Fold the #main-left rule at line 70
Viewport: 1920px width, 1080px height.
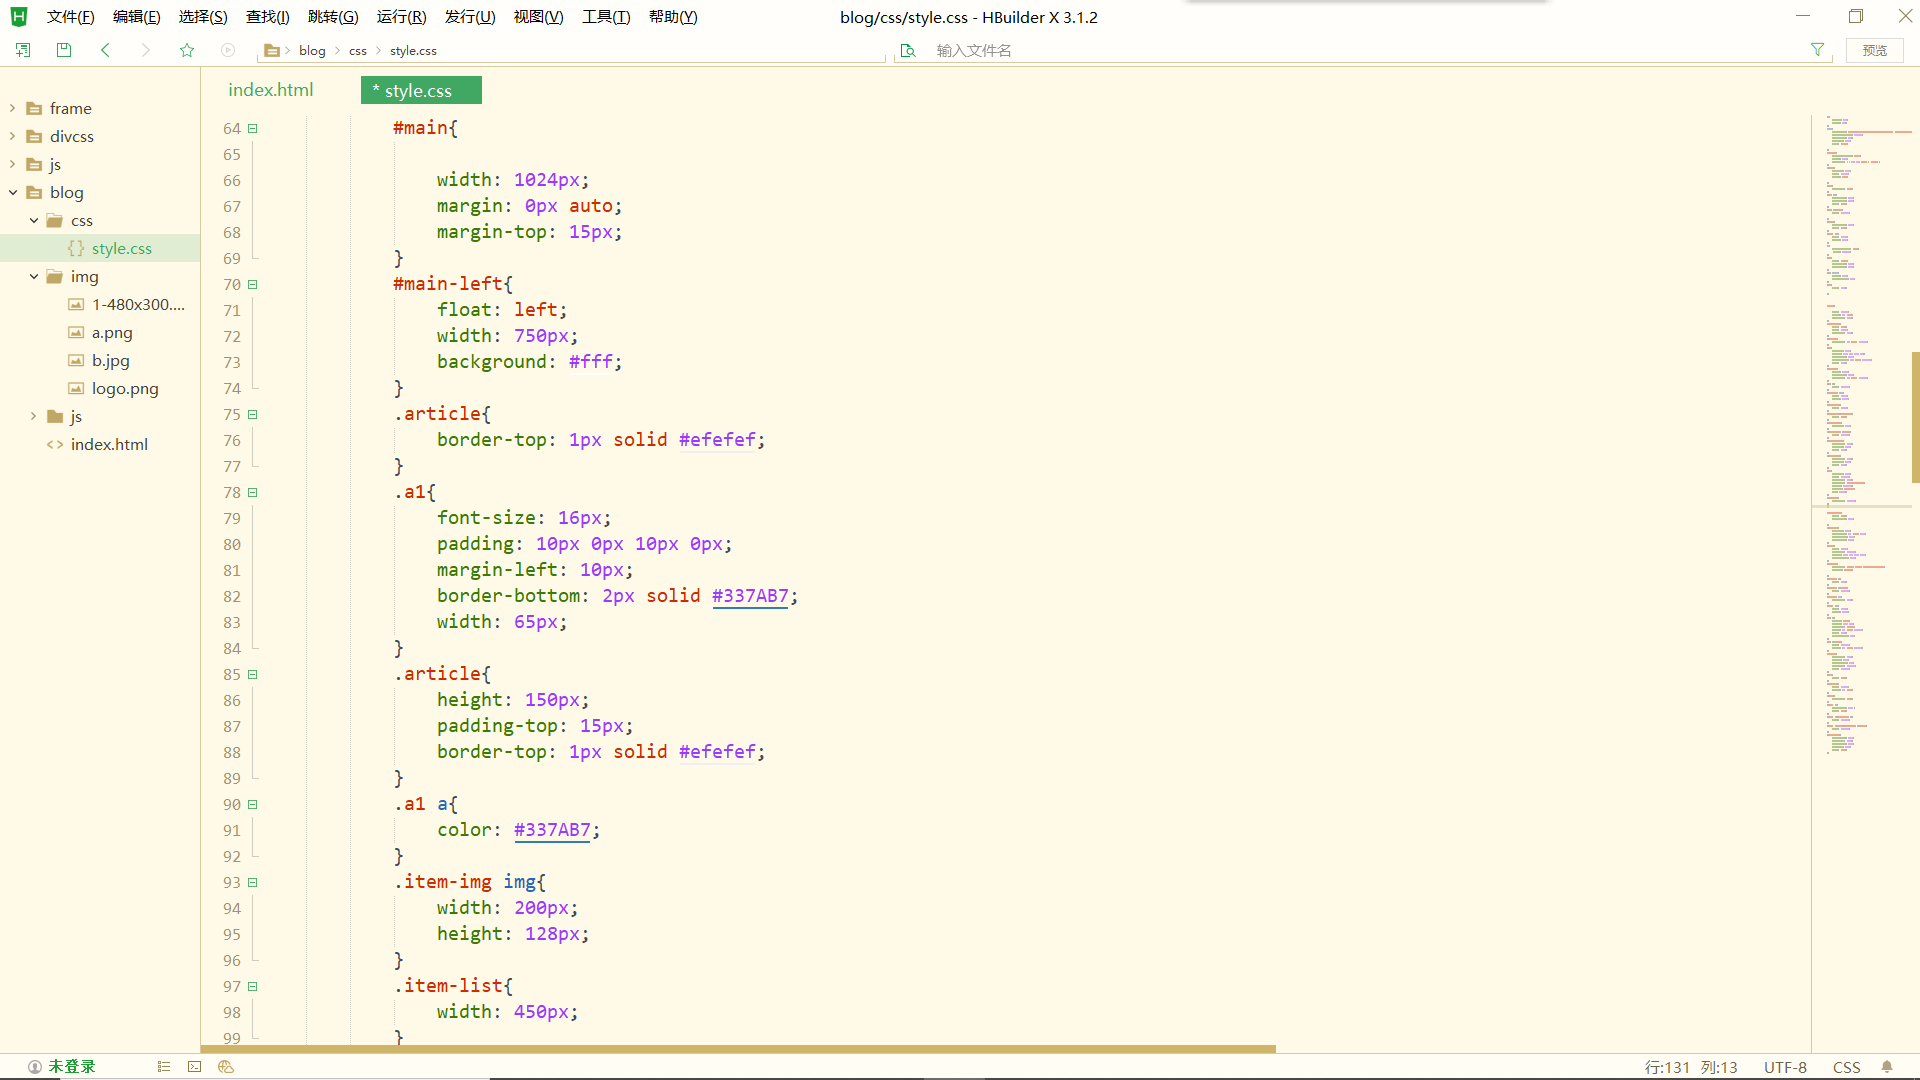point(253,285)
